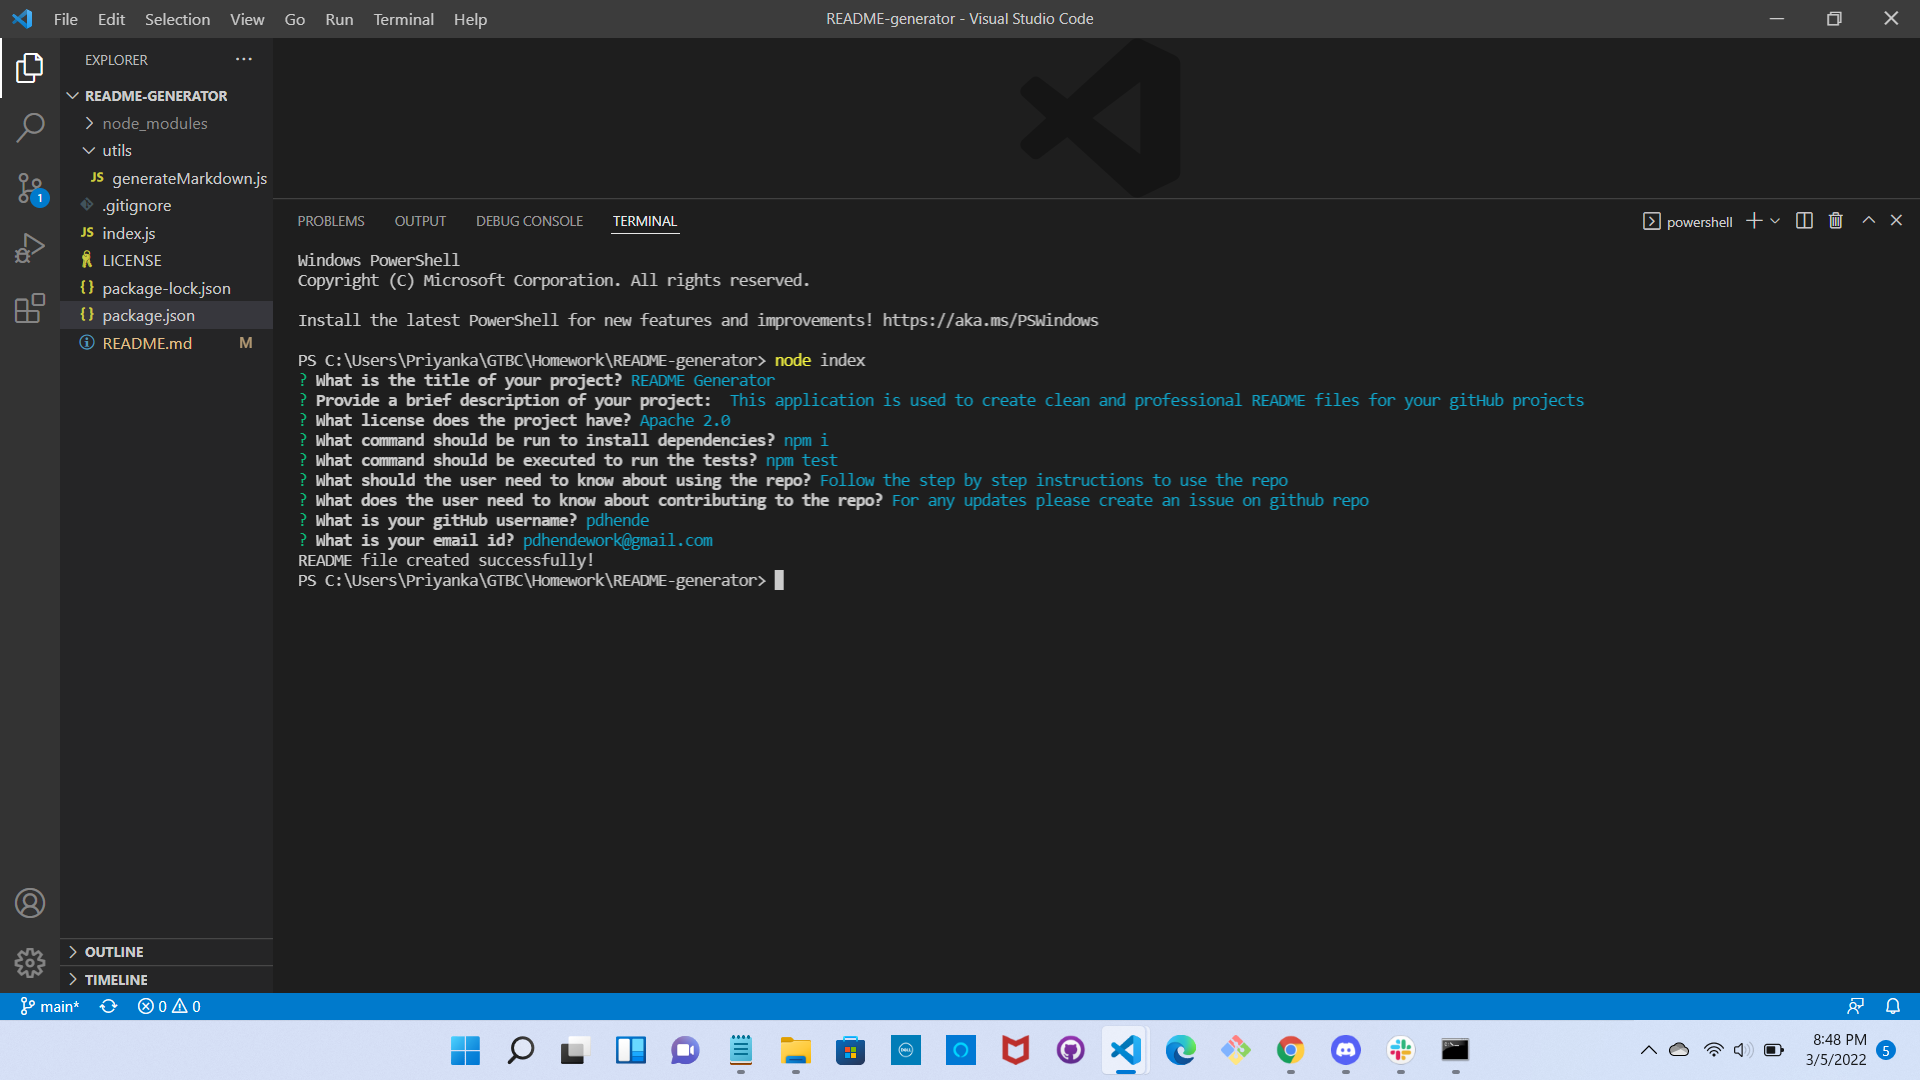The width and height of the screenshot is (1920, 1080).
Task: Open the Search view in activity bar
Action: click(30, 128)
